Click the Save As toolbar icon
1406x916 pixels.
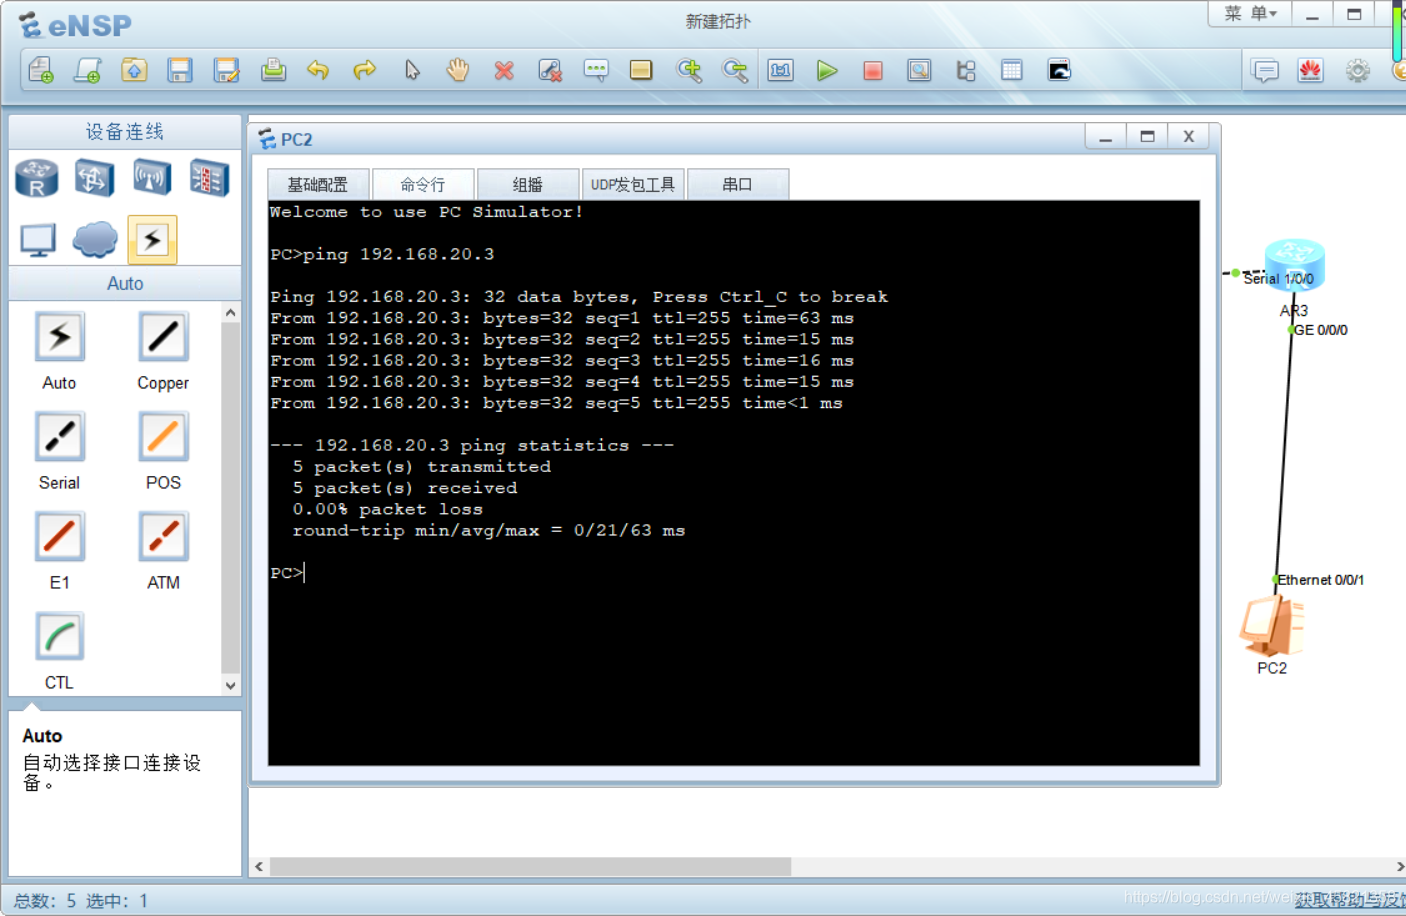[x=227, y=70]
